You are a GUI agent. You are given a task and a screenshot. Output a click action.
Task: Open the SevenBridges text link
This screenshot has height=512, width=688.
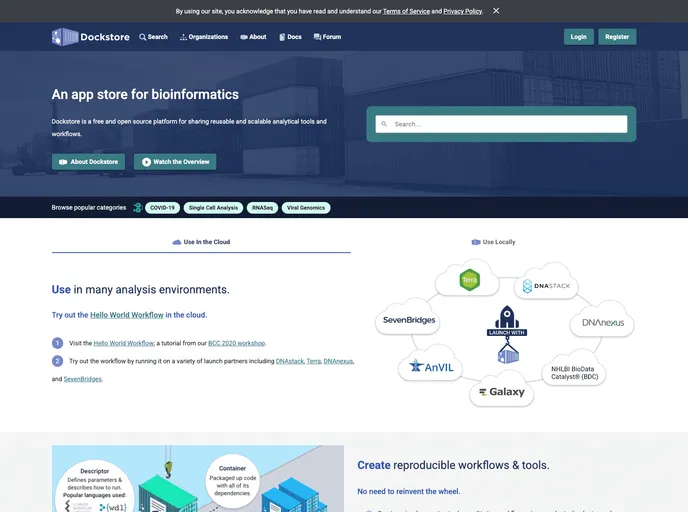click(x=82, y=379)
